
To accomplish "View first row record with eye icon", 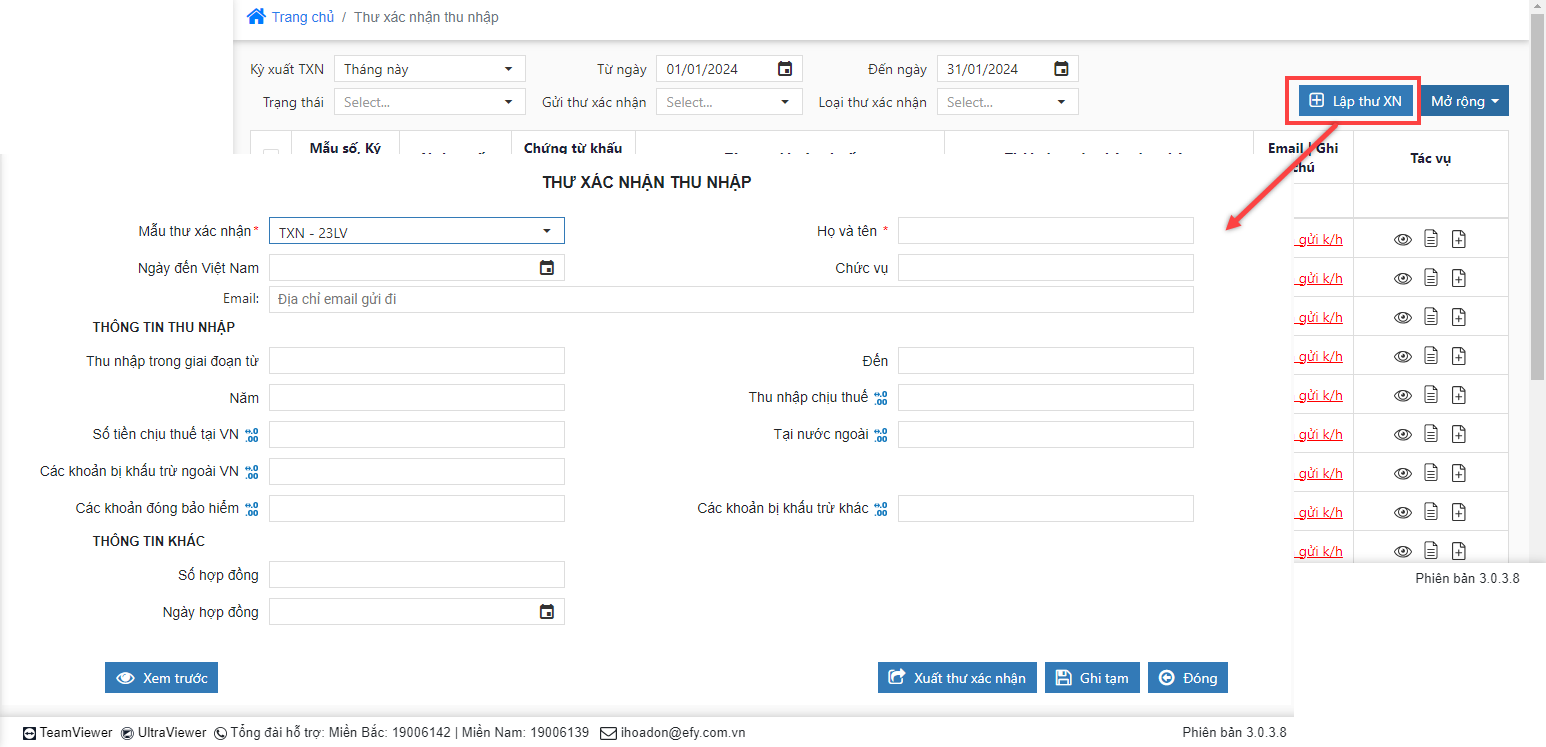I will [x=1403, y=239].
